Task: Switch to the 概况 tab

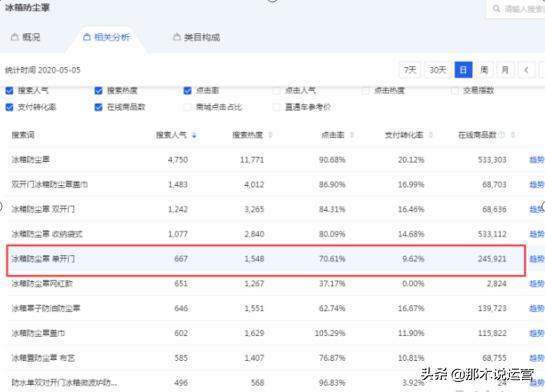Action: click(26, 37)
